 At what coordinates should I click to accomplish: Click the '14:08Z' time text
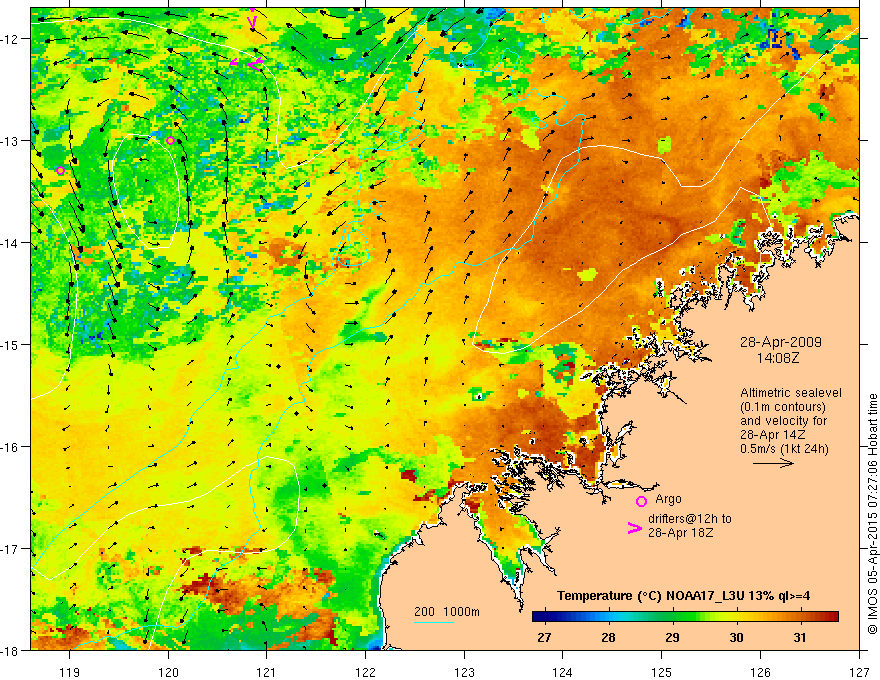(x=778, y=357)
